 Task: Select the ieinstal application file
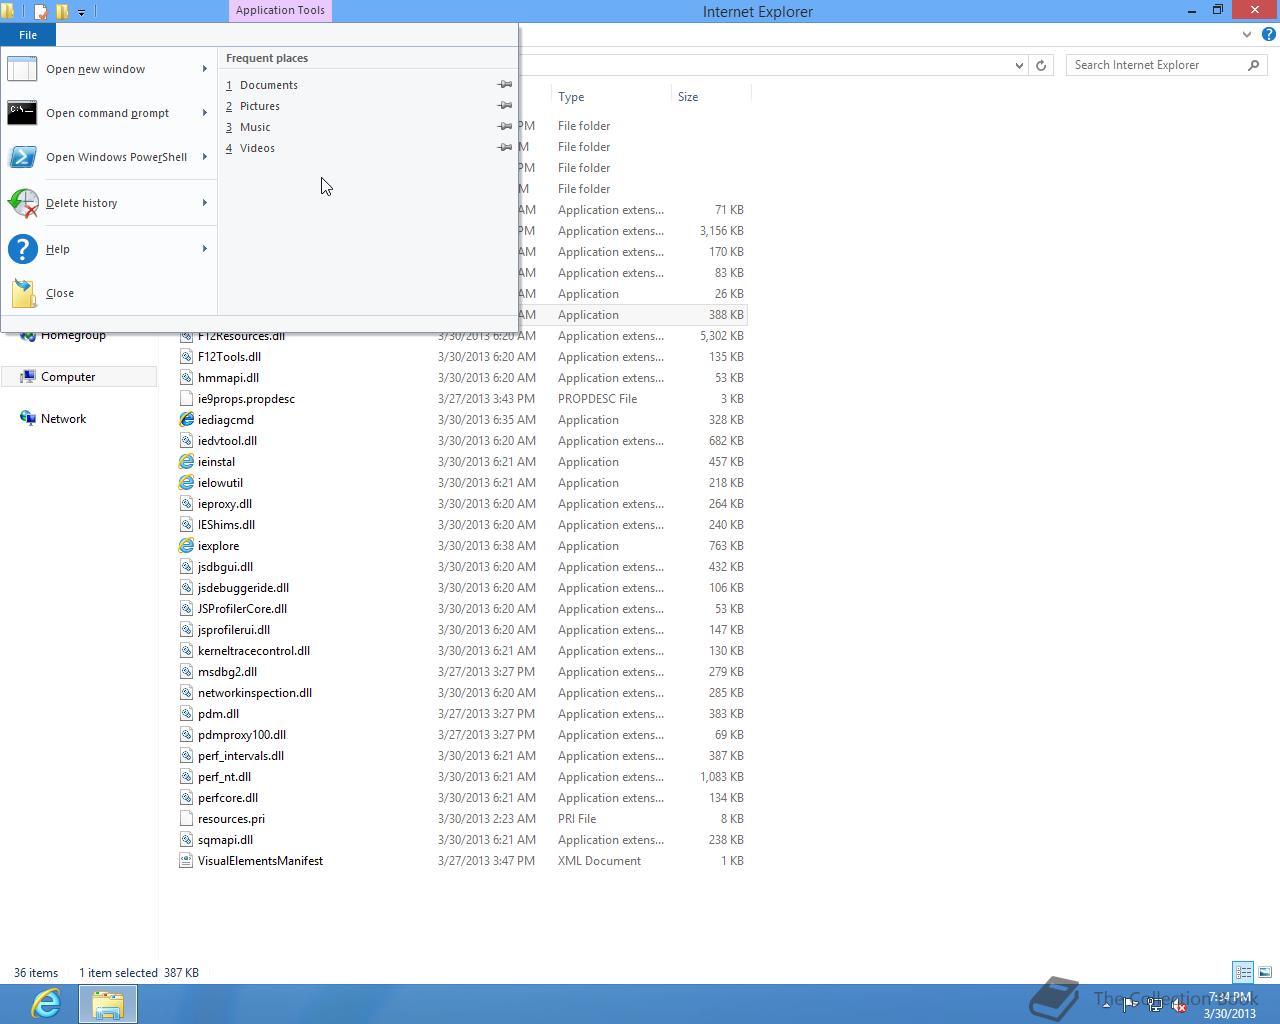216,462
